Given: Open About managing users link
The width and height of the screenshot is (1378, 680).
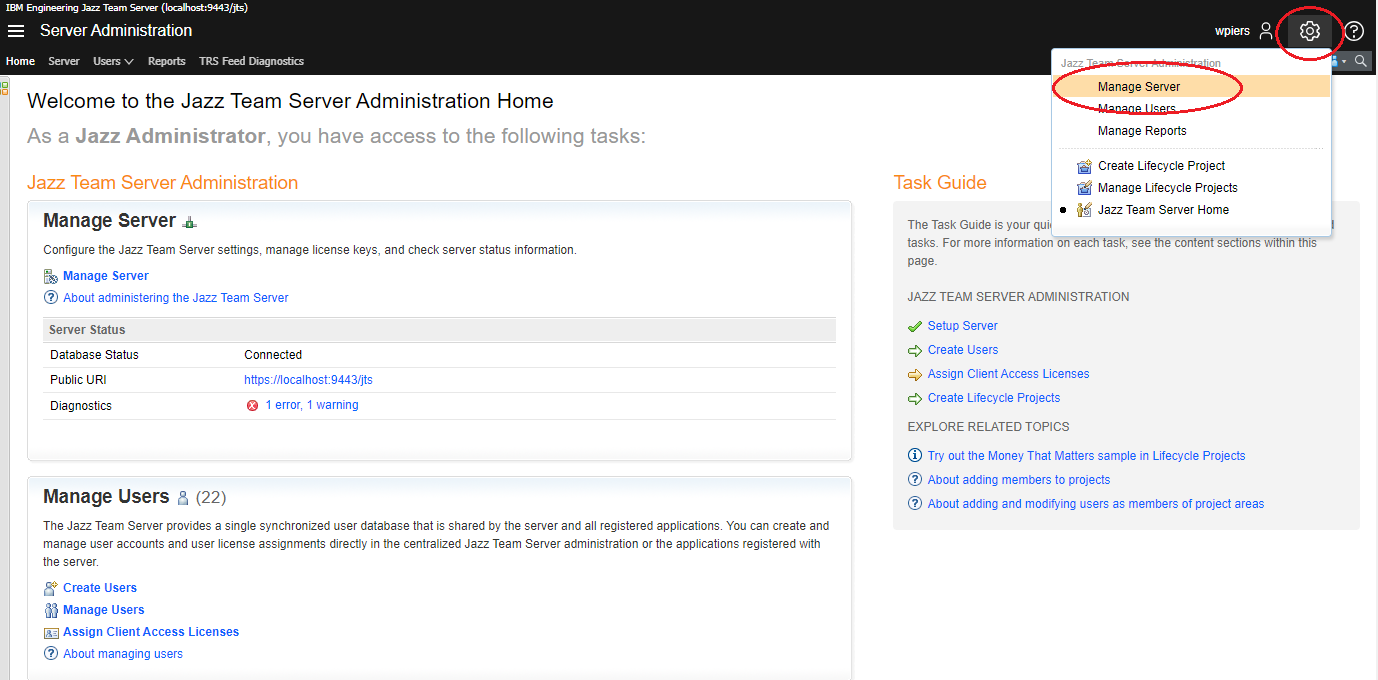Looking at the screenshot, I should point(123,654).
